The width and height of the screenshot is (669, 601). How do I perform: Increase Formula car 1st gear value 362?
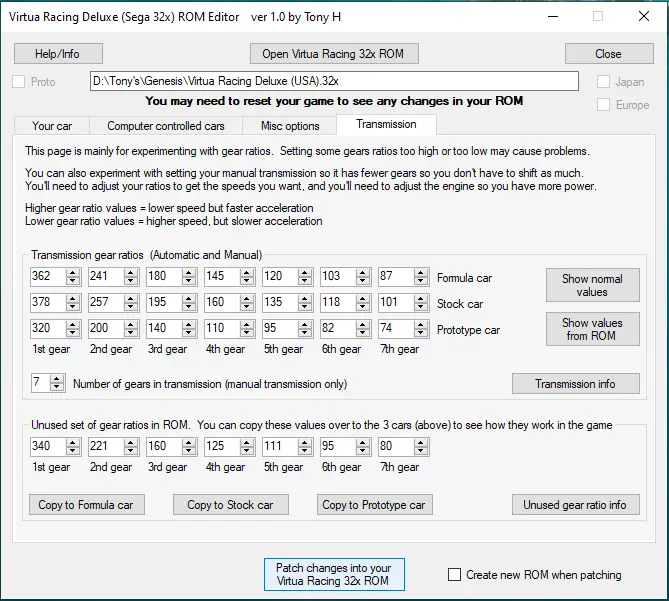point(73,273)
